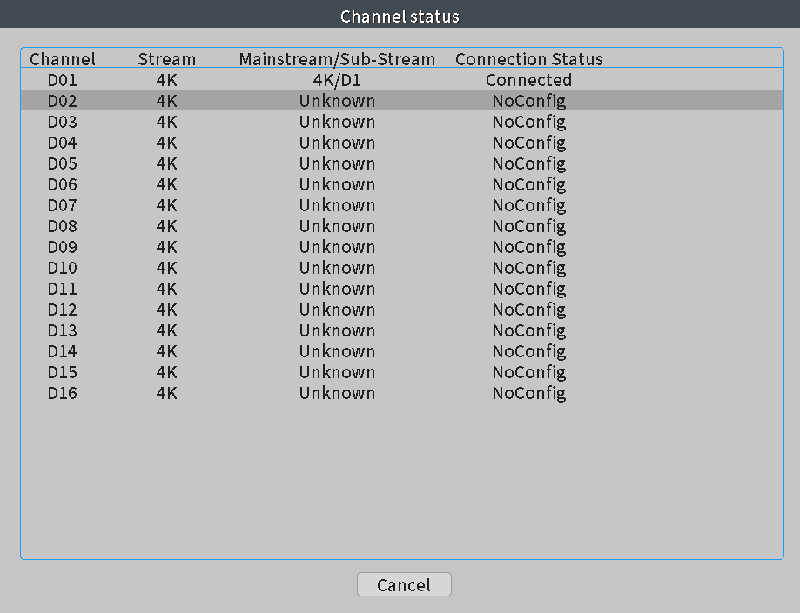The height and width of the screenshot is (613, 800).
Task: Select the D01 channel row
Action: click(x=62, y=80)
